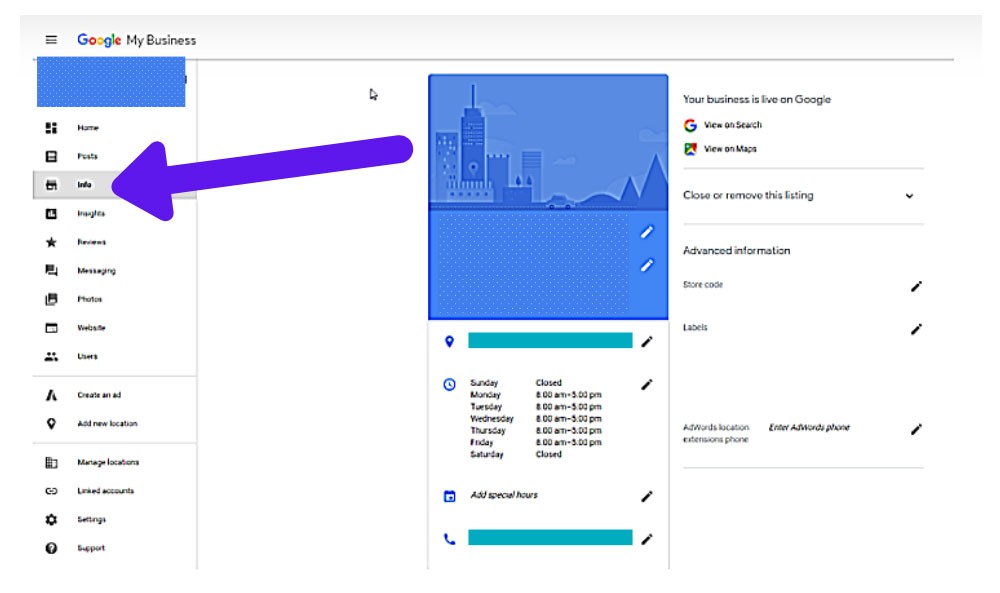Click Add new location in sidebar
1000x593 pixels.
point(107,424)
